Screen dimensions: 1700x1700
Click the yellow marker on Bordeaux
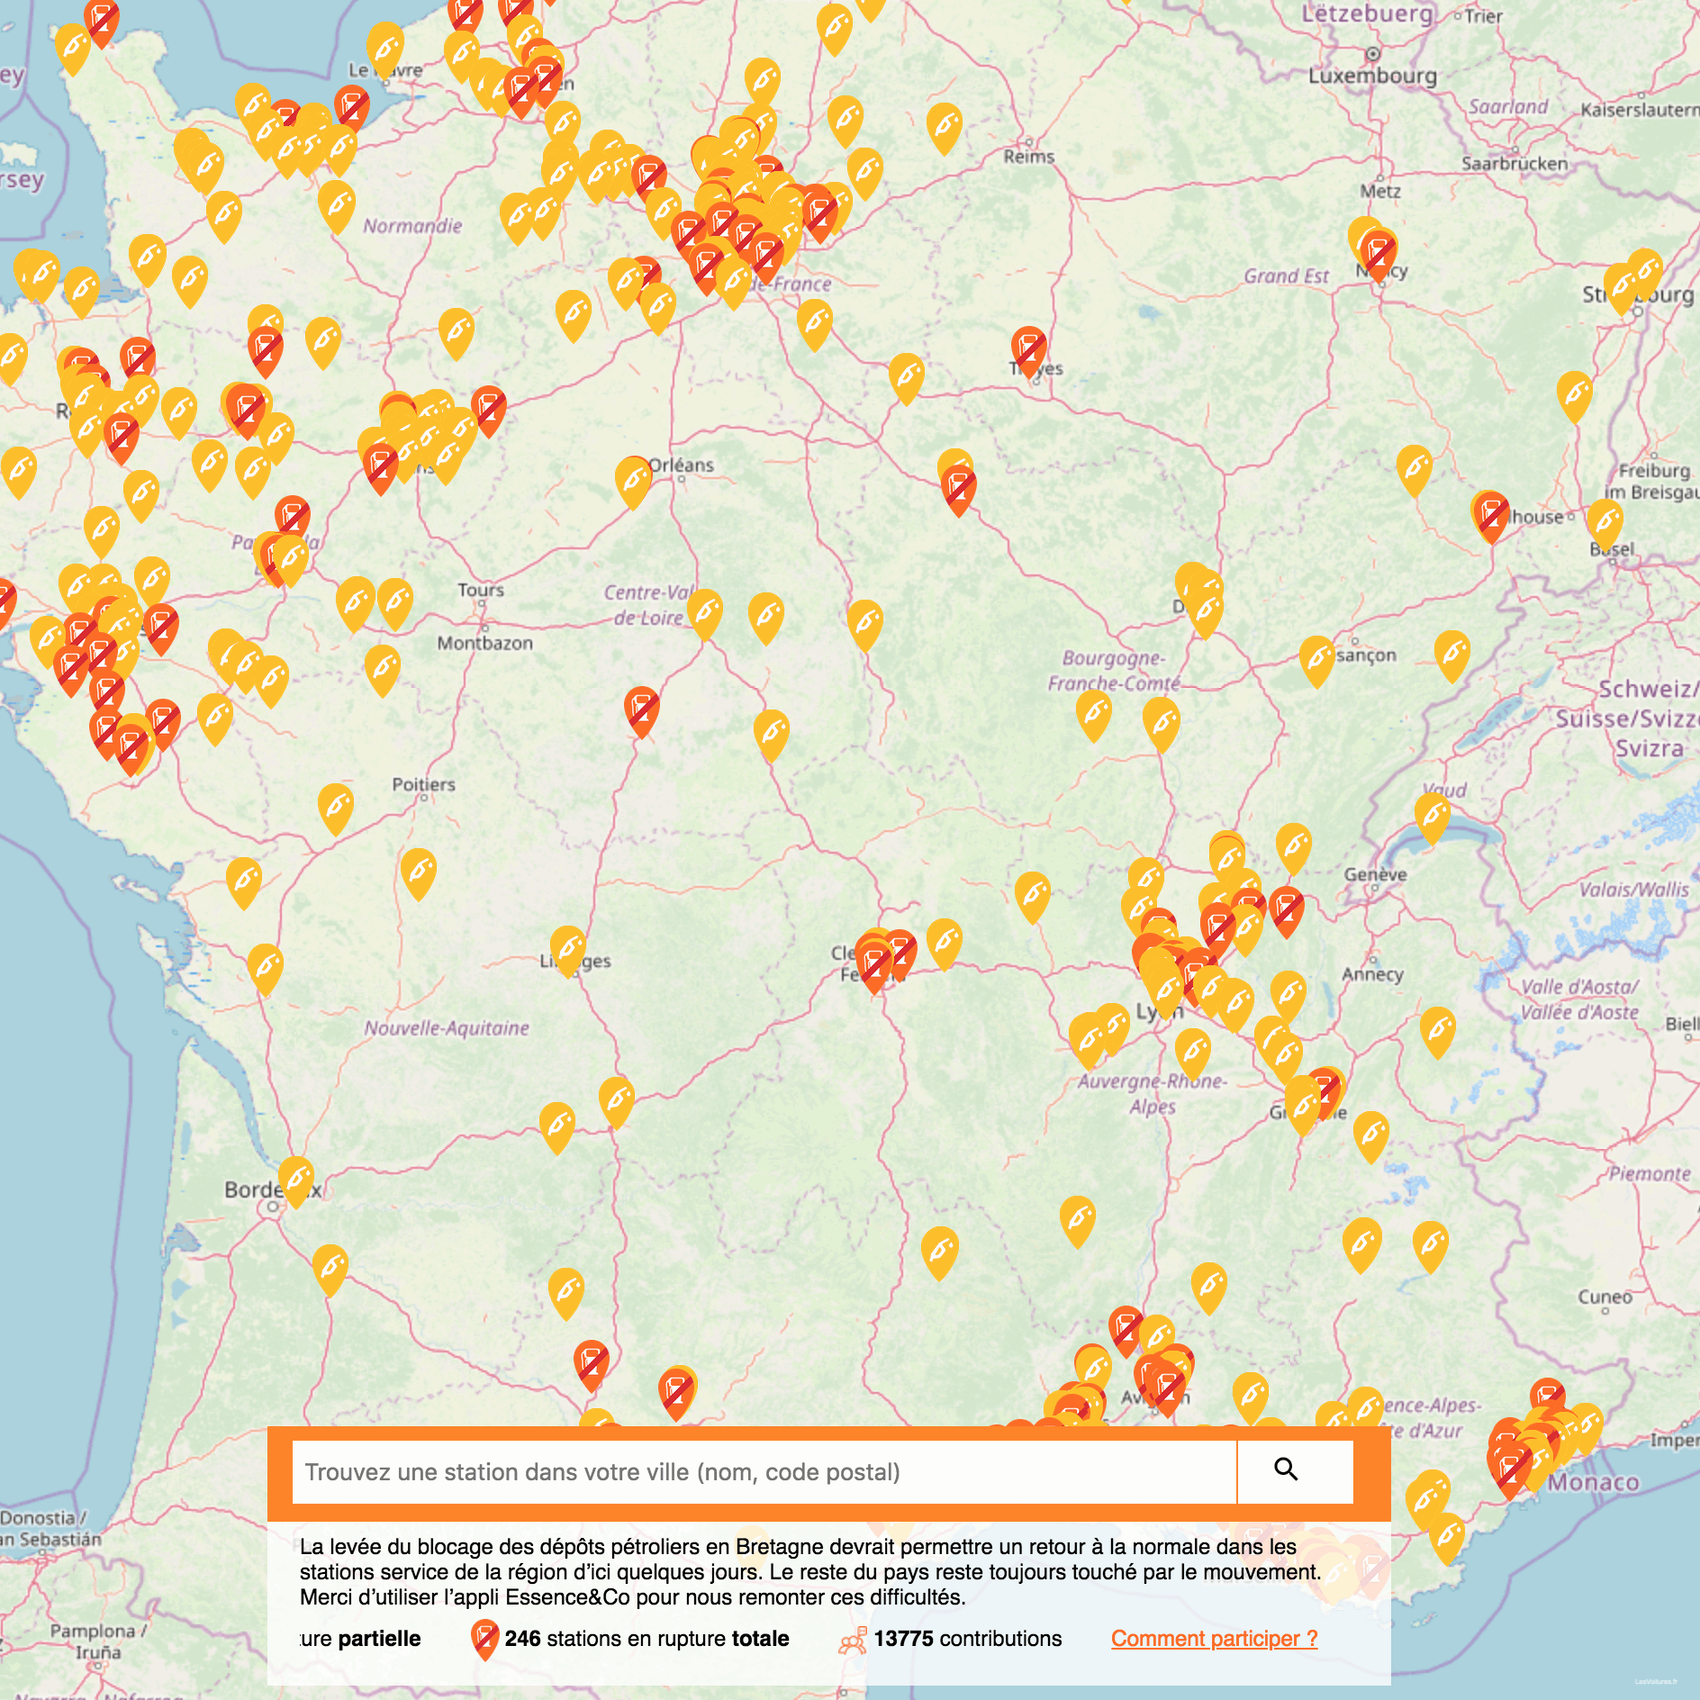click(296, 1180)
